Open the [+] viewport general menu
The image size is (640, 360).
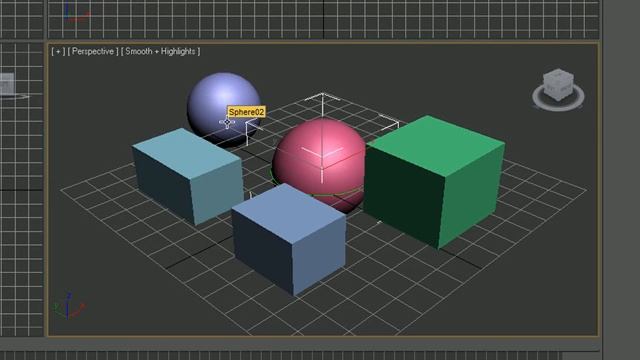58,51
